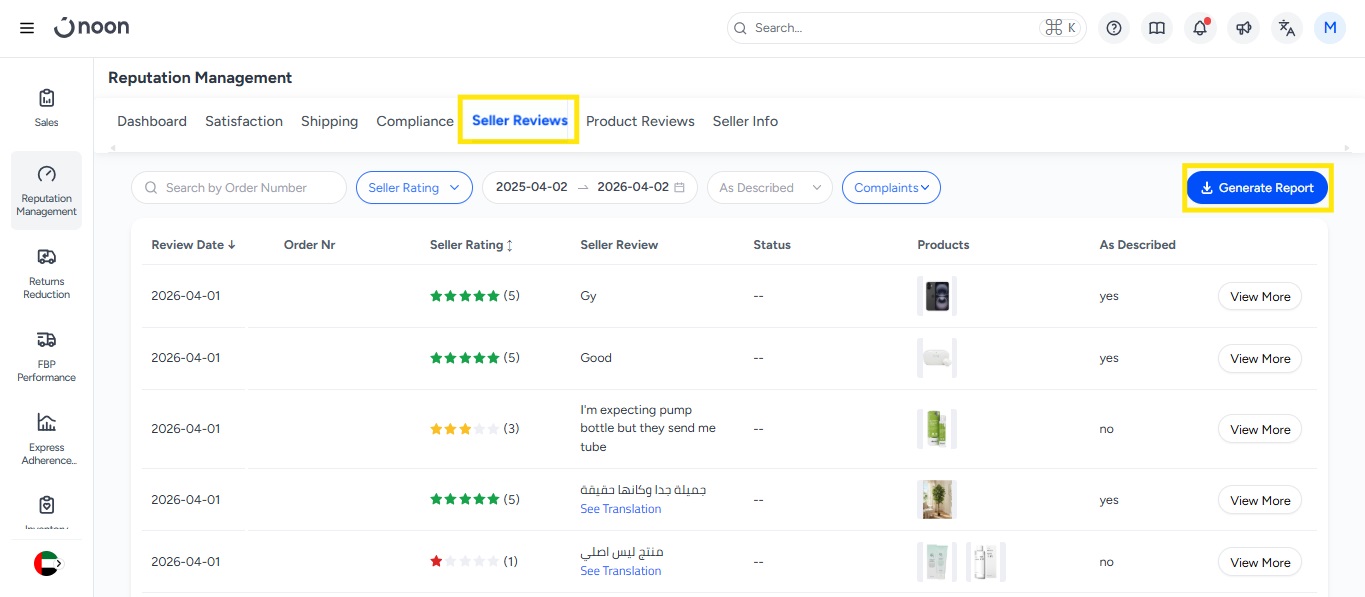Open the documentation book icon
Image resolution: width=1365 pixels, height=597 pixels.
1157,28
